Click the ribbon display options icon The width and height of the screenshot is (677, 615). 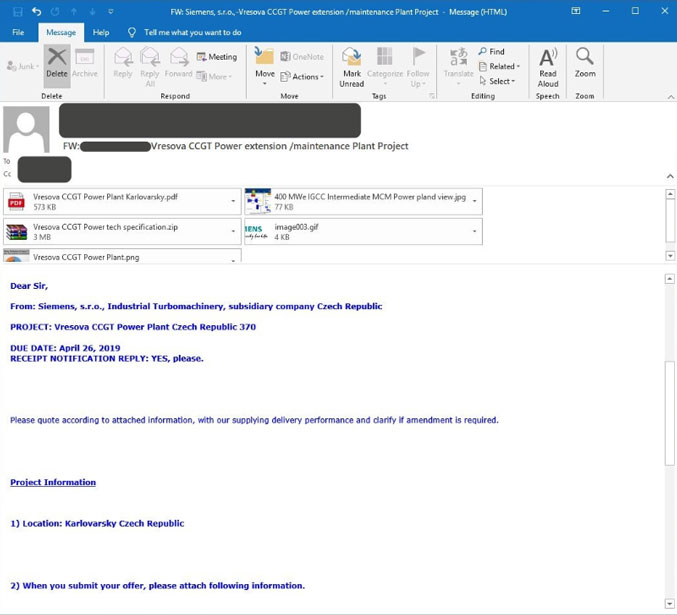click(x=576, y=11)
